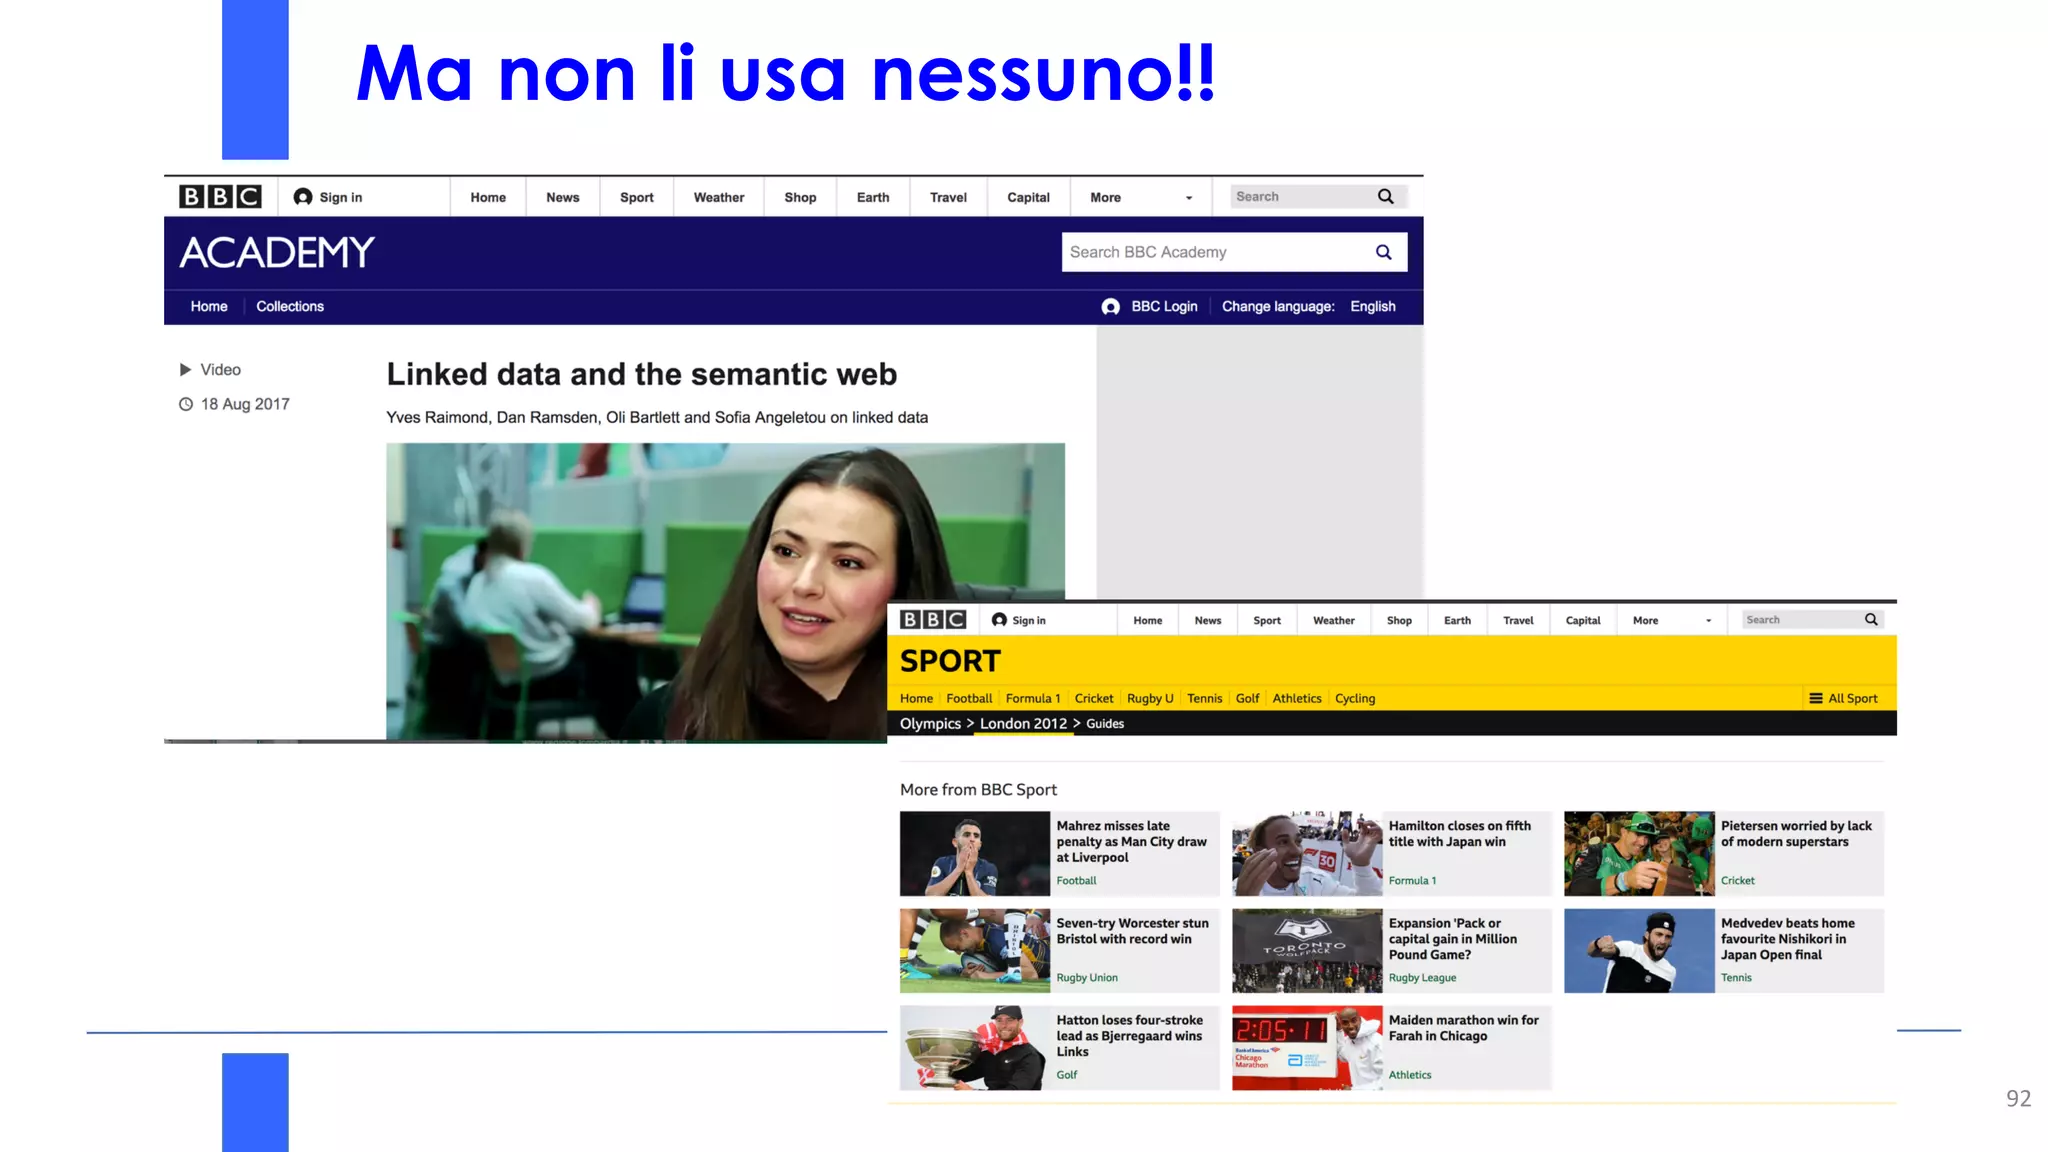Click the SPORT banner heading
This screenshot has width=2048, height=1152.
point(950,661)
